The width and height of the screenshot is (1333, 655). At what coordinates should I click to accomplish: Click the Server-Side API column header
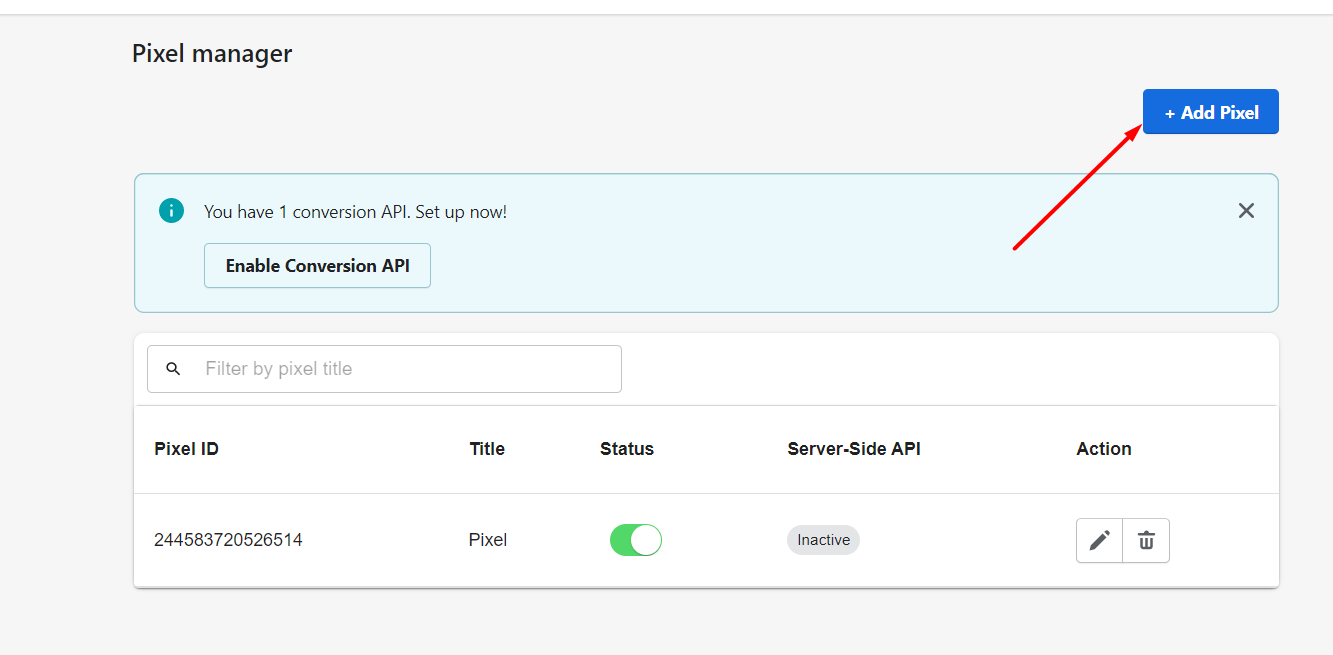tap(854, 449)
